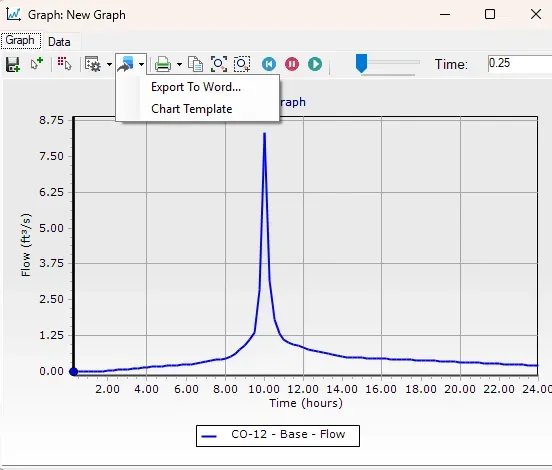Select the Graph tab
552x470 pixels.
point(20,40)
